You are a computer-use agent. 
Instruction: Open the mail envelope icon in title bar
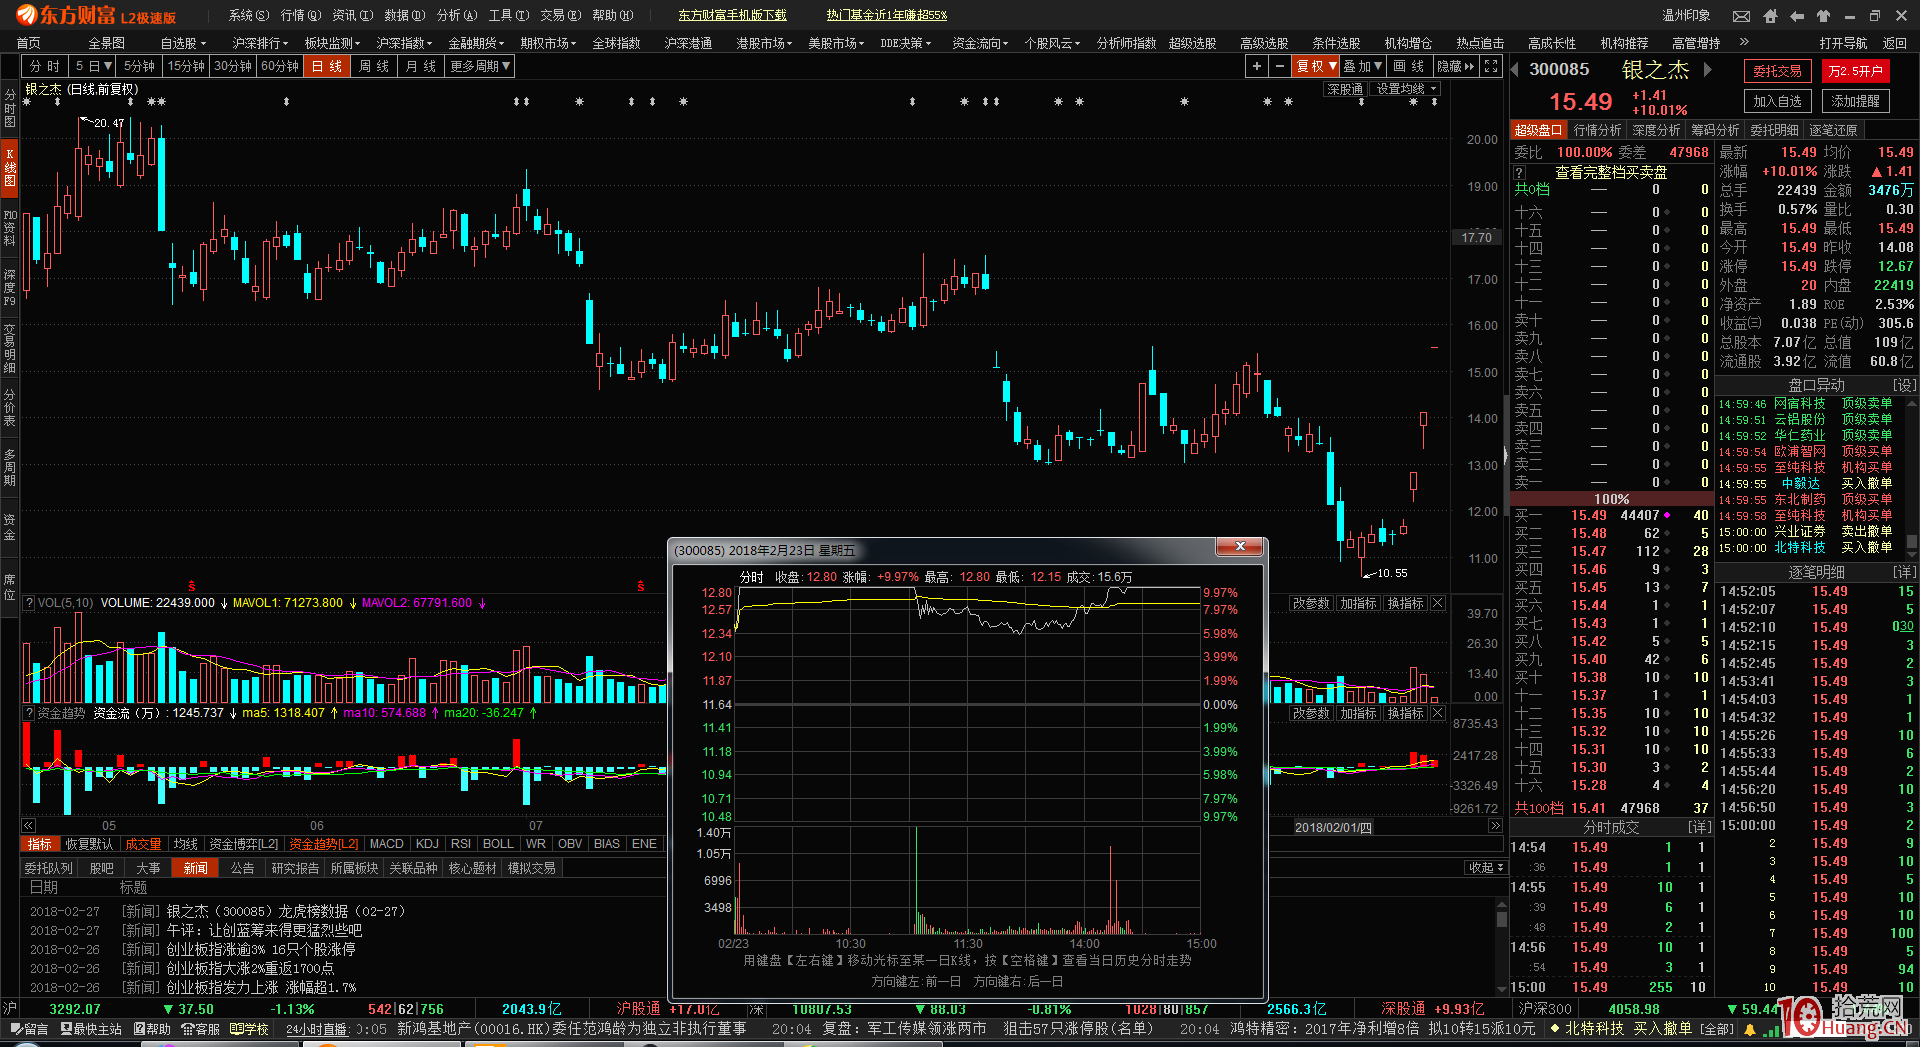click(x=1741, y=16)
